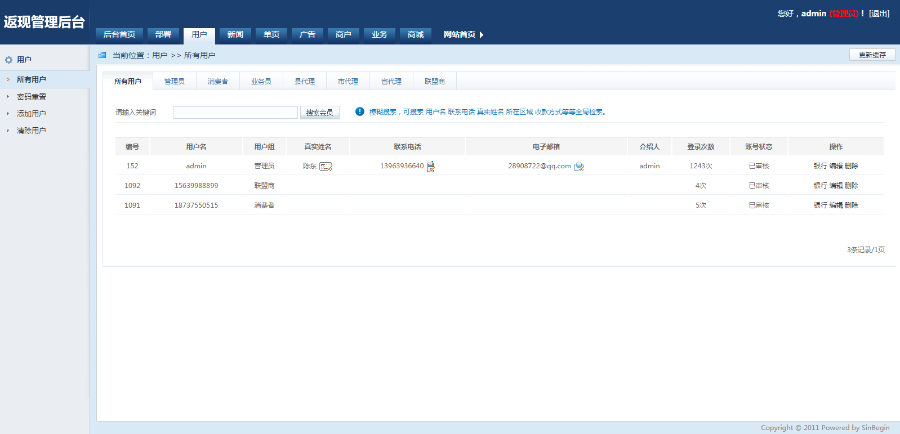Click the 1243次 login count cell
Image resolution: width=900 pixels, height=434 pixels.
701,166
